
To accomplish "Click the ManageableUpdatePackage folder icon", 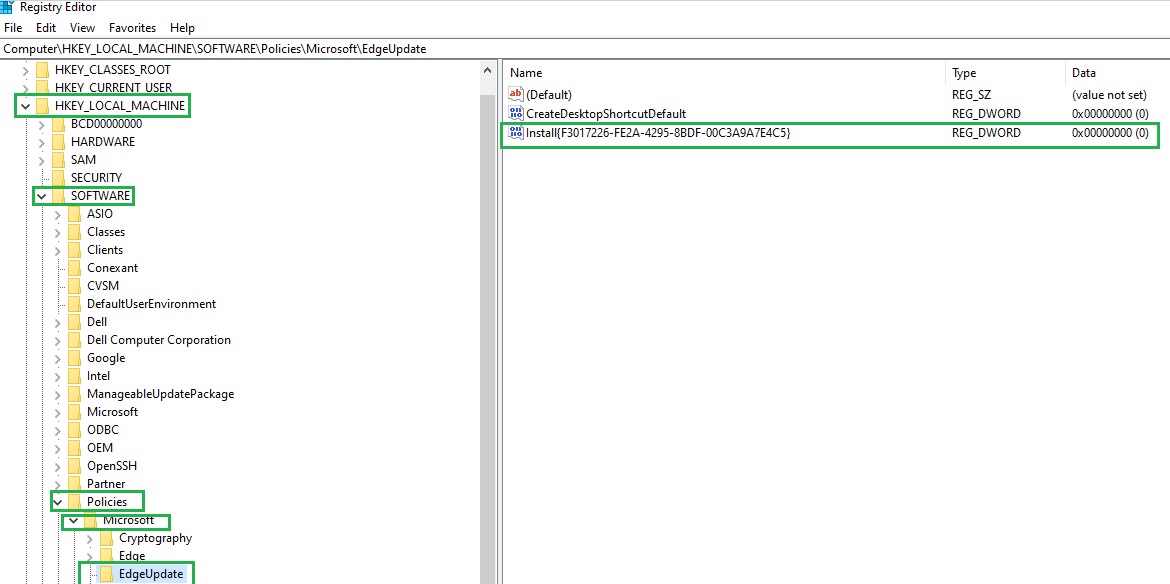I will tap(74, 394).
